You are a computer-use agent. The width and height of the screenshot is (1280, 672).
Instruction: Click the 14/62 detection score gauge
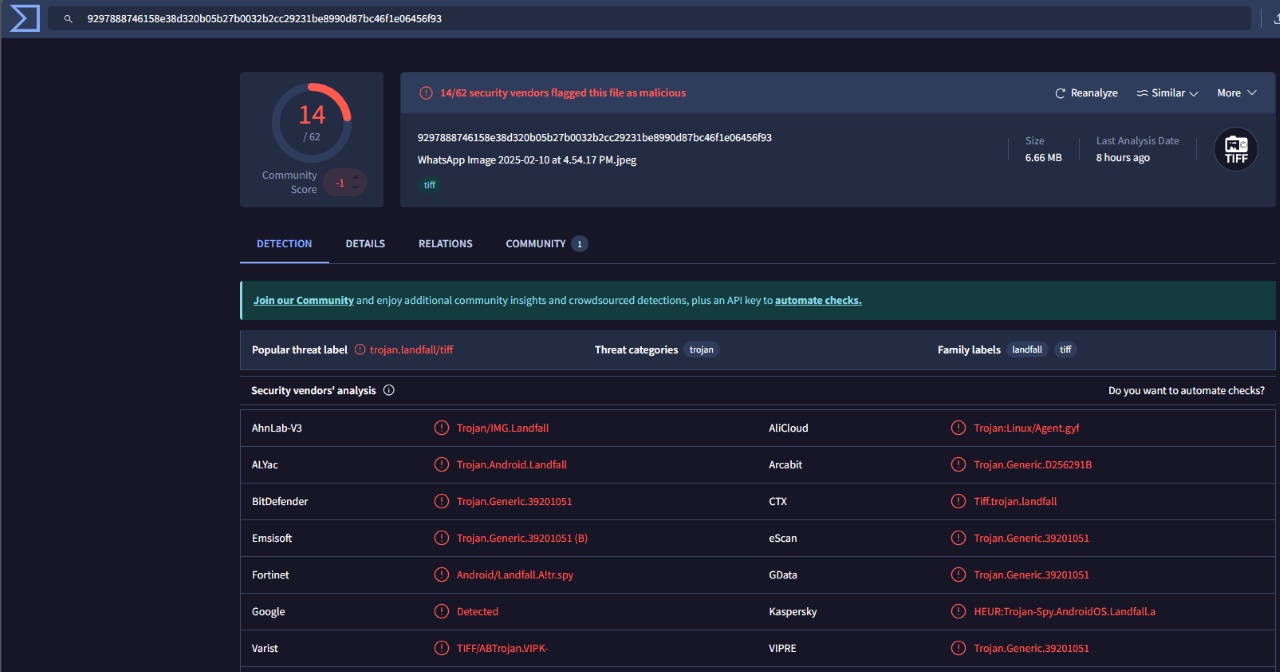311,122
